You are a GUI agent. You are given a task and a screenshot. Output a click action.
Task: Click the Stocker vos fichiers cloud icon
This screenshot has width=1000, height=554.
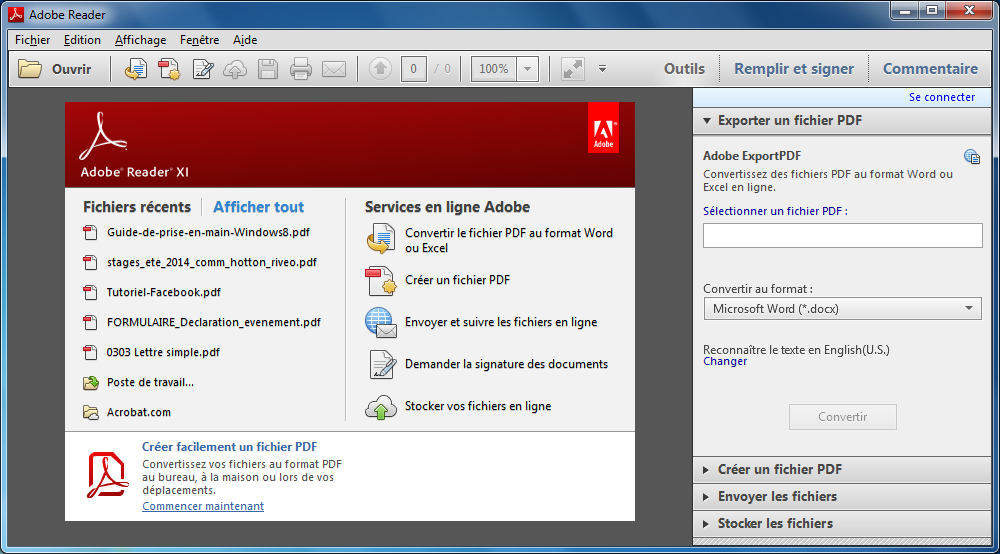coord(381,407)
